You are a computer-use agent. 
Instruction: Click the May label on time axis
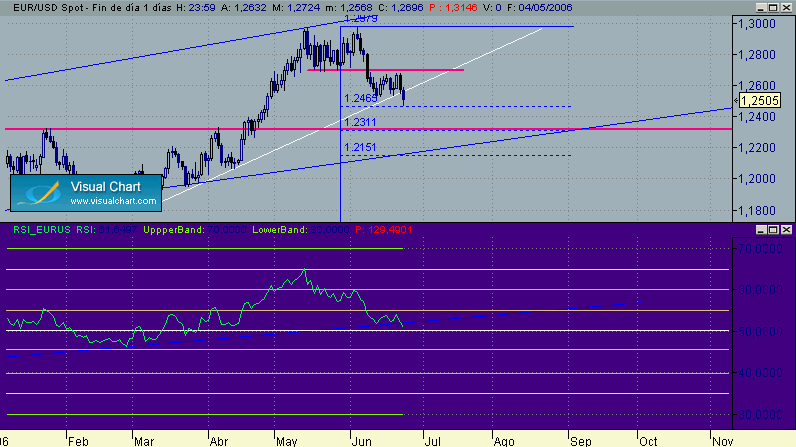pos(287,441)
